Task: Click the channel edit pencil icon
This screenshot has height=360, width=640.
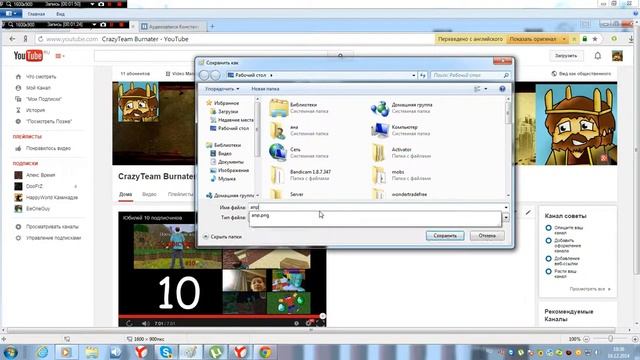Action: tap(528, 212)
